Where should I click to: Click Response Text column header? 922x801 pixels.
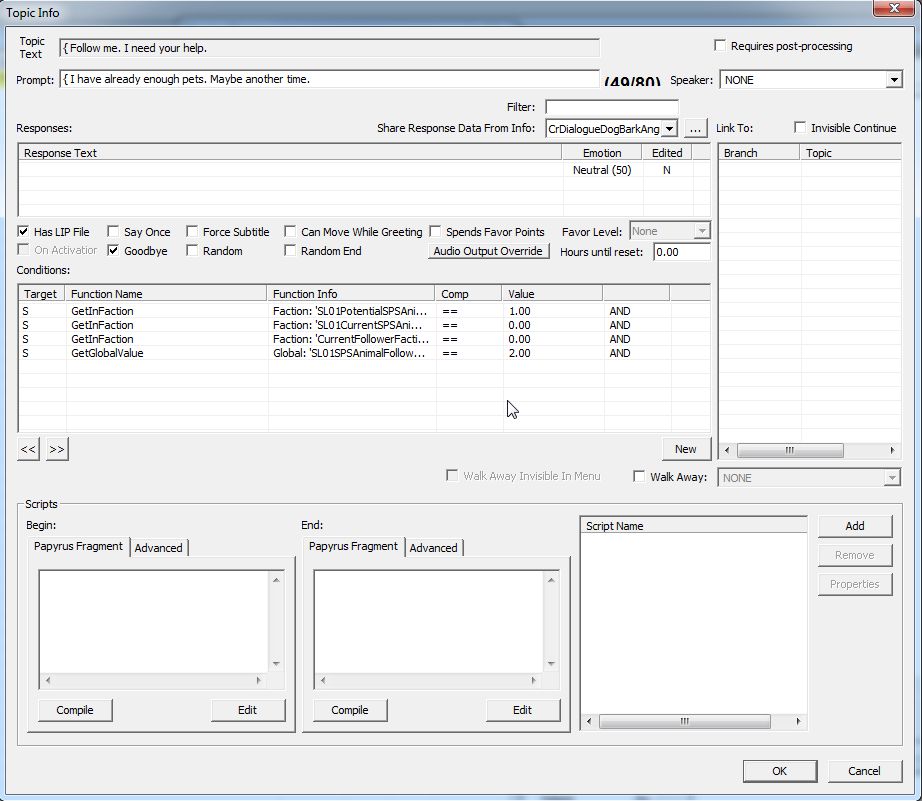[x=290, y=153]
